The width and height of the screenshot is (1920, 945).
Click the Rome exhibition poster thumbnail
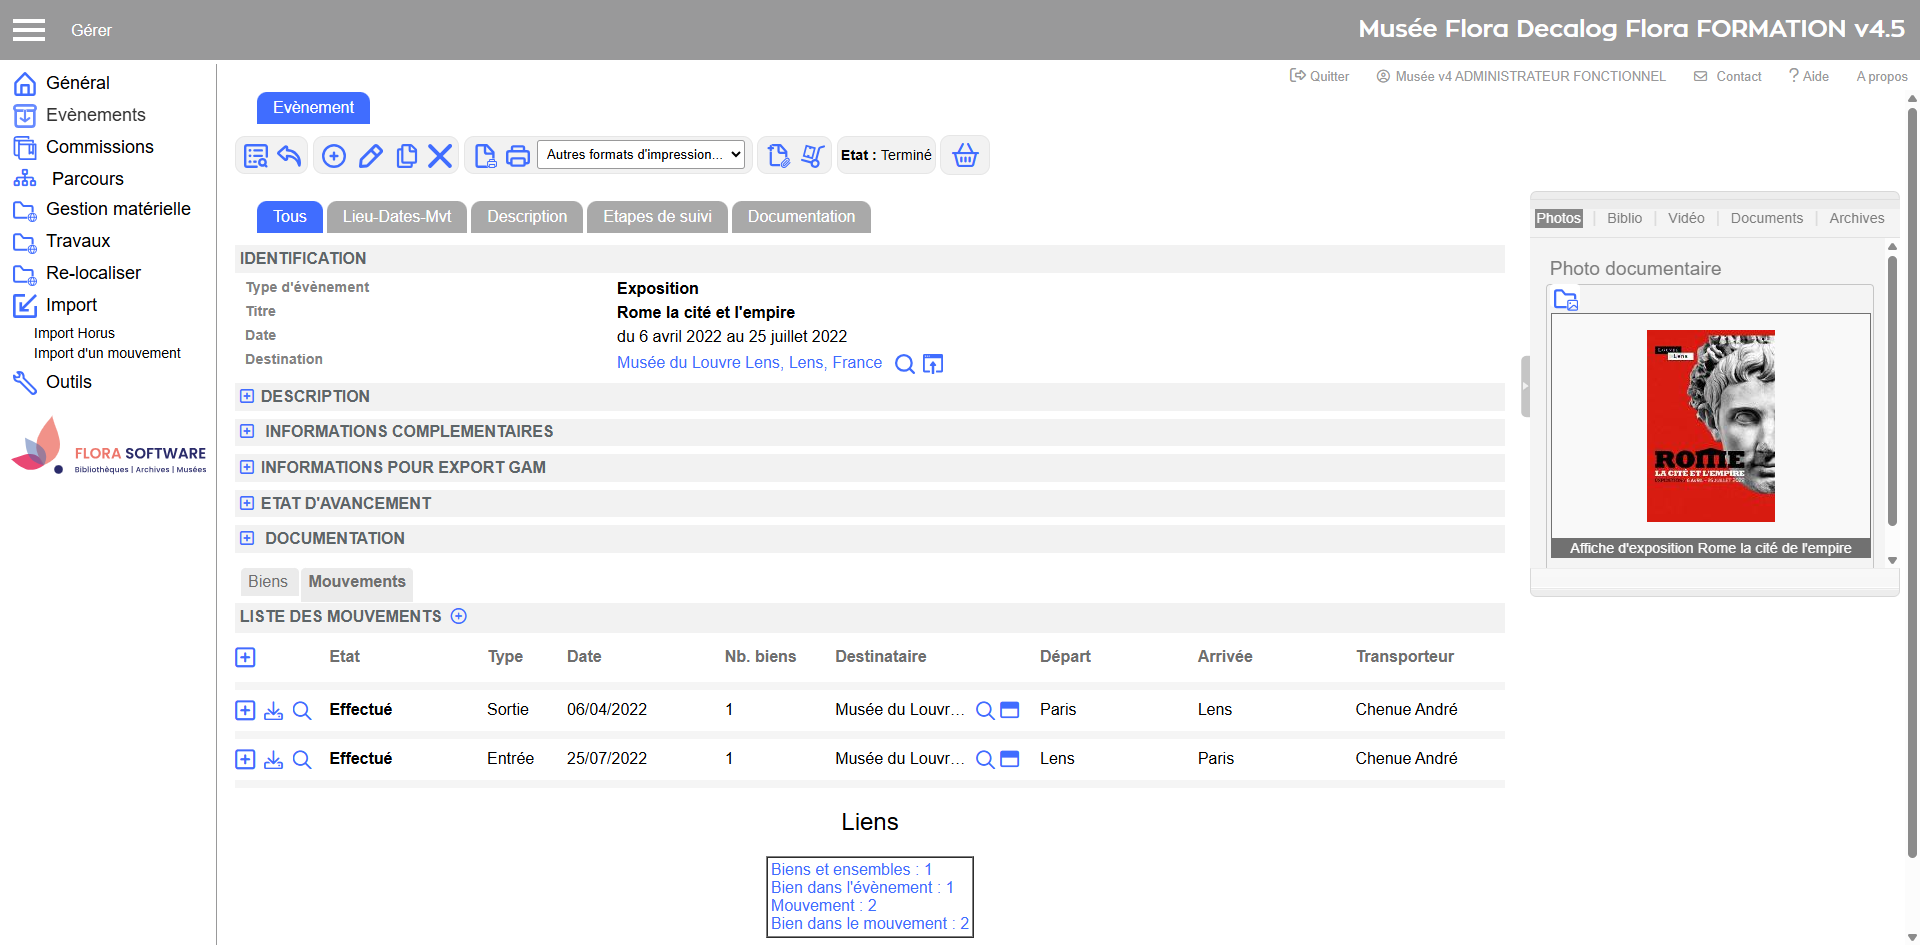pos(1710,426)
